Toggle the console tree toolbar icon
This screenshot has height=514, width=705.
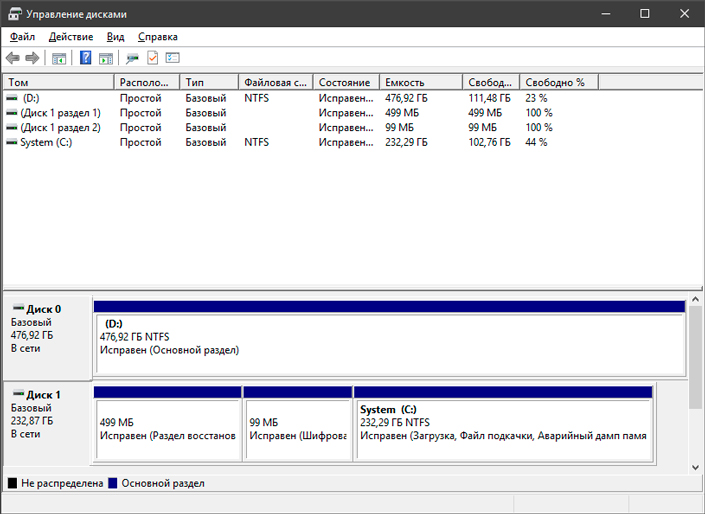pos(59,58)
